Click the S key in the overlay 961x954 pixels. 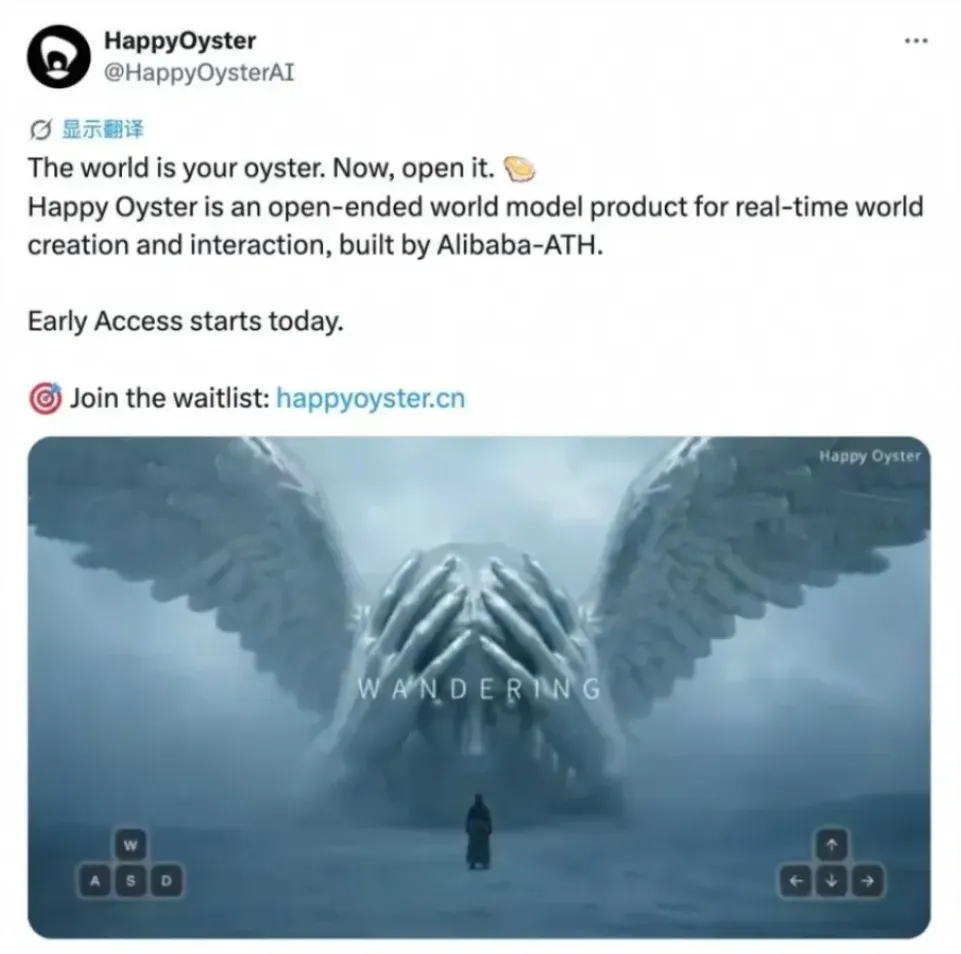click(x=131, y=881)
